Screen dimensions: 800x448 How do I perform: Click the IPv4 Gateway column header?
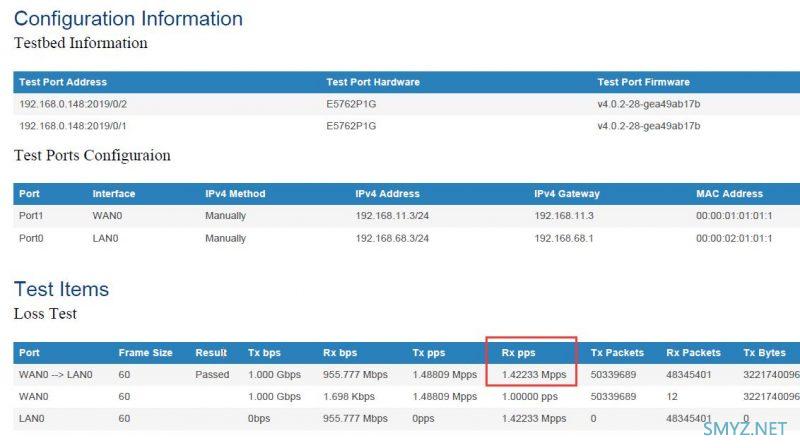567,194
